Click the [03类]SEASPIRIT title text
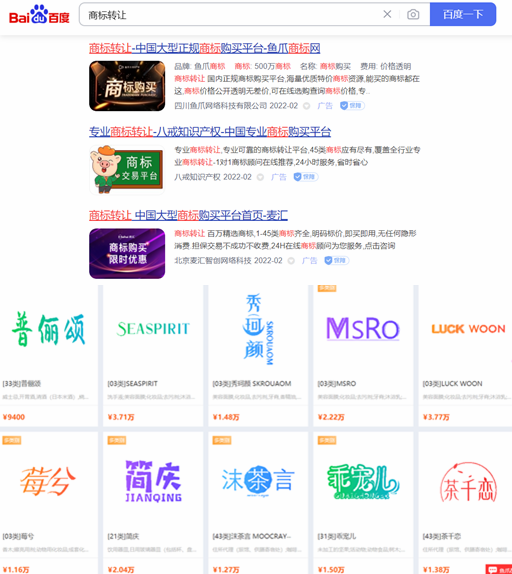Screen dimensions: 512x574 click(132, 384)
